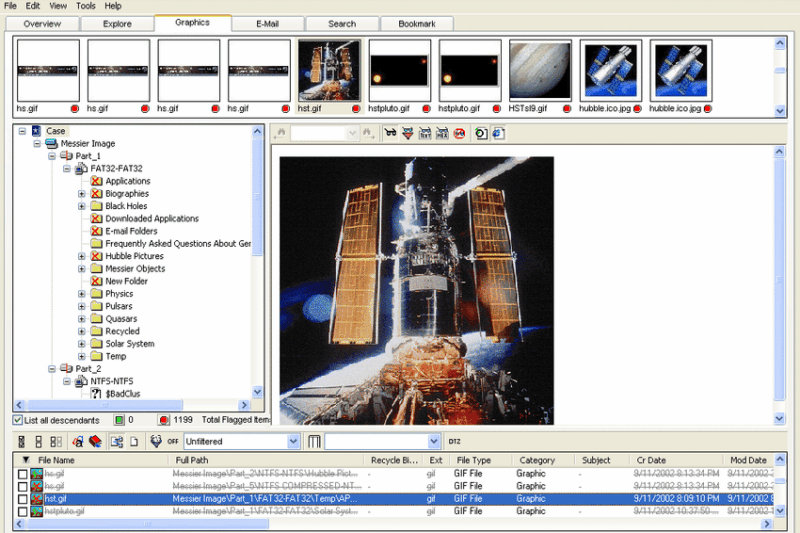Select the built-in viewer icon
The width and height of the screenshot is (800, 533).
[x=481, y=134]
